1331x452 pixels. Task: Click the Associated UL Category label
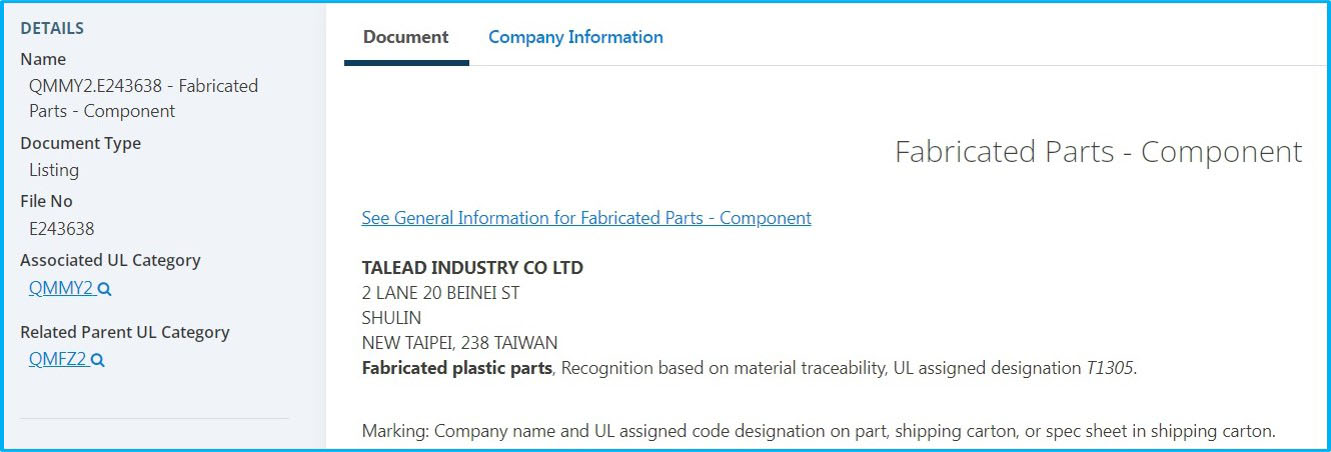pyautogui.click(x=110, y=260)
